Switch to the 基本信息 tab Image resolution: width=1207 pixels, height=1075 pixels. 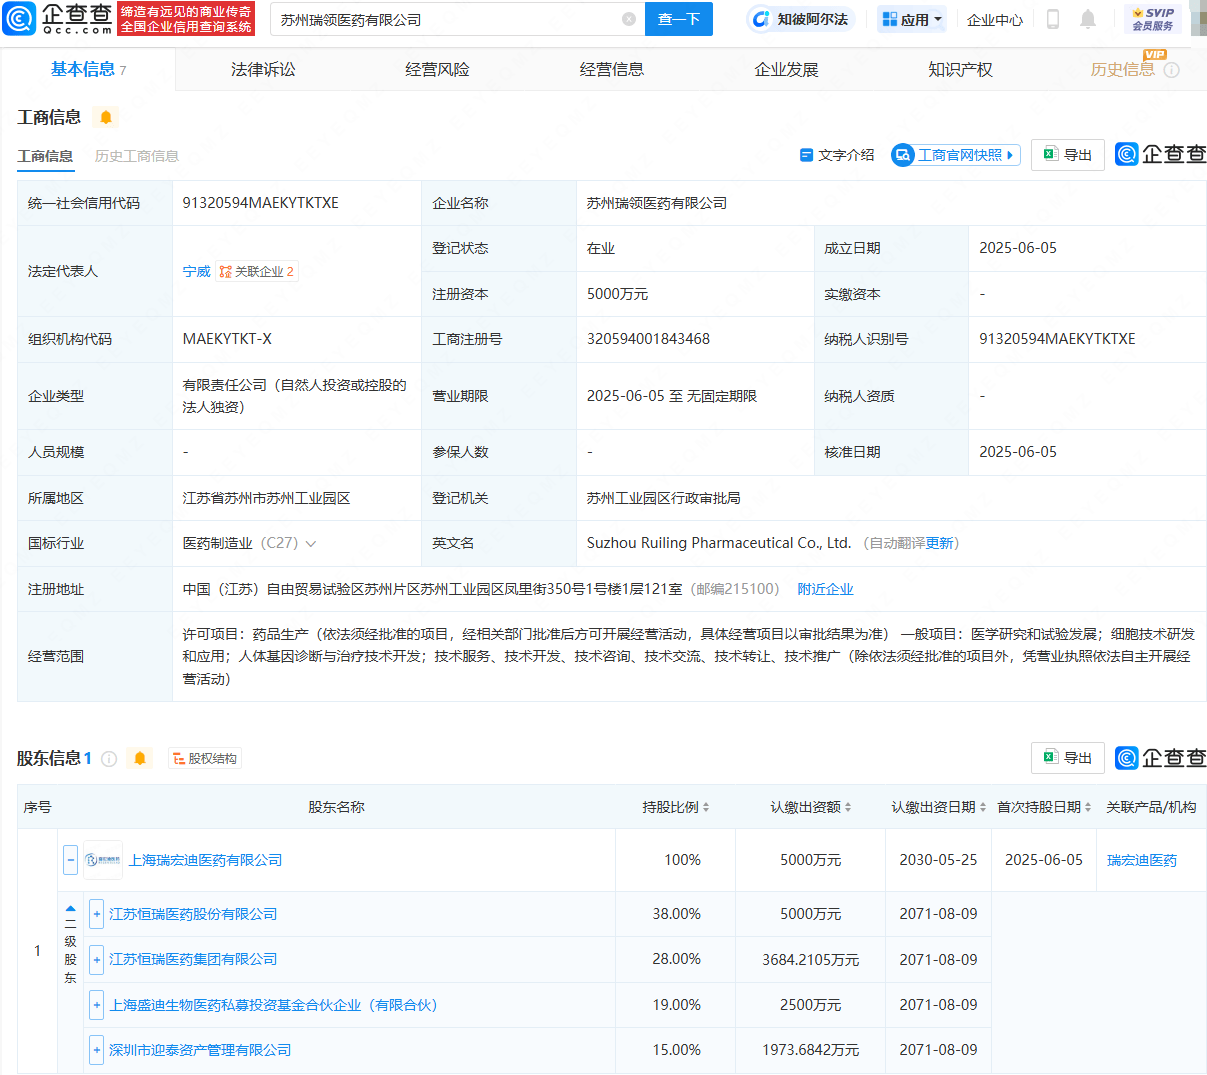coord(88,69)
